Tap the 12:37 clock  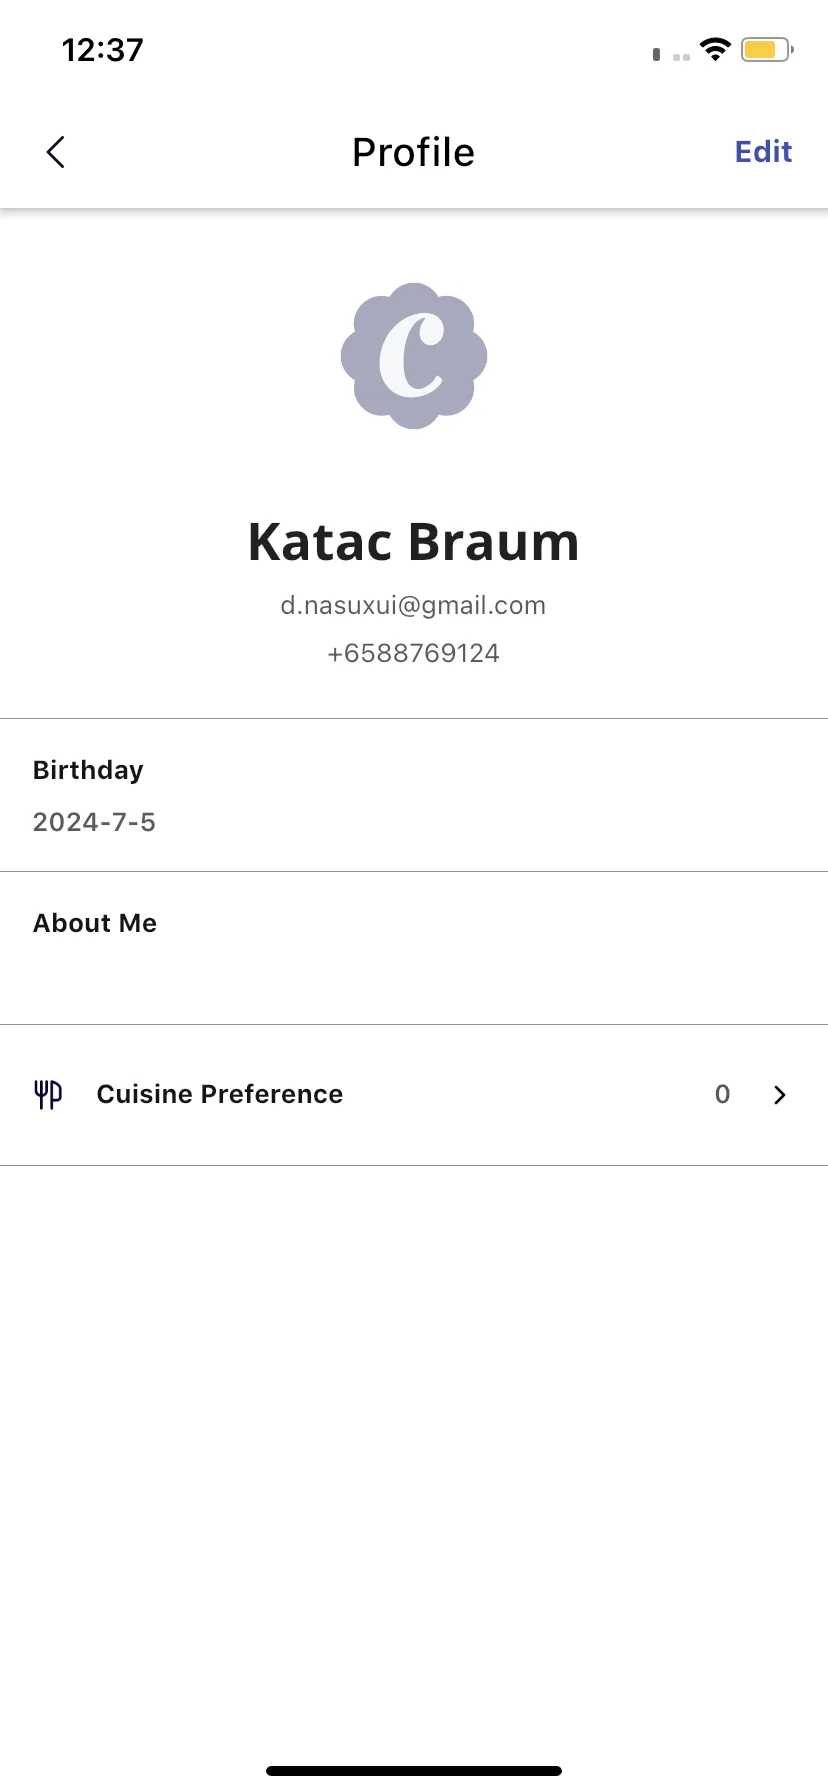pos(103,50)
